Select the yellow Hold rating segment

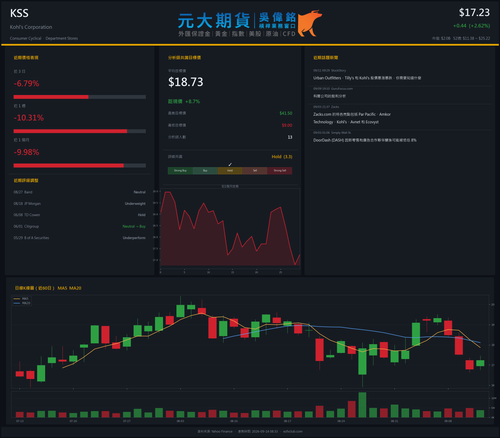point(230,171)
